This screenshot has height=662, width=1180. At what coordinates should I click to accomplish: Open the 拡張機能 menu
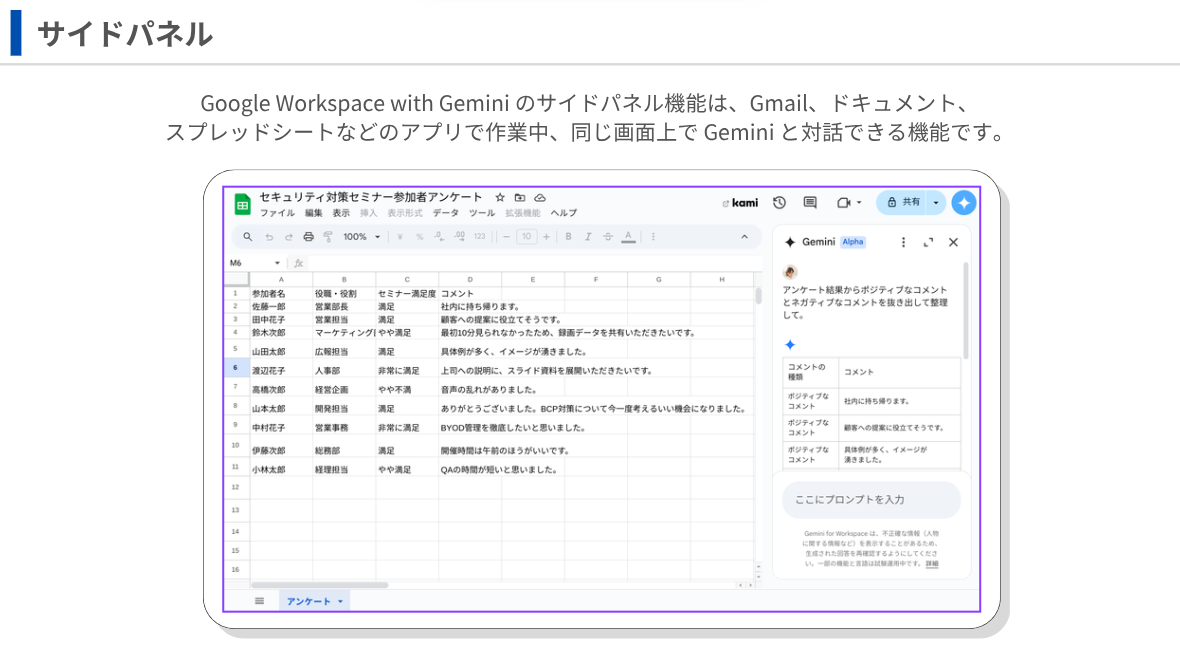point(522,214)
